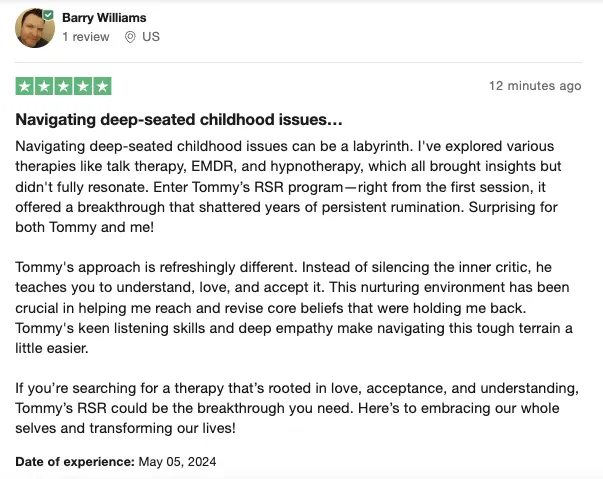Select the fifth green rating star

click(x=102, y=86)
